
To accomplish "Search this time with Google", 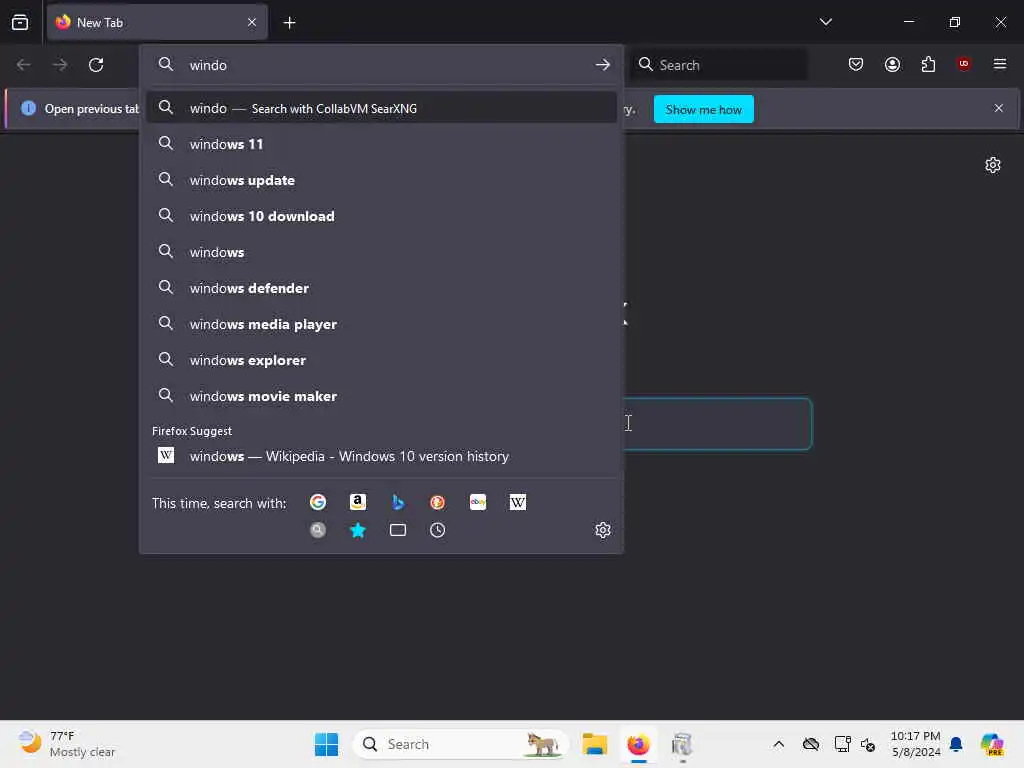I will click(x=318, y=502).
